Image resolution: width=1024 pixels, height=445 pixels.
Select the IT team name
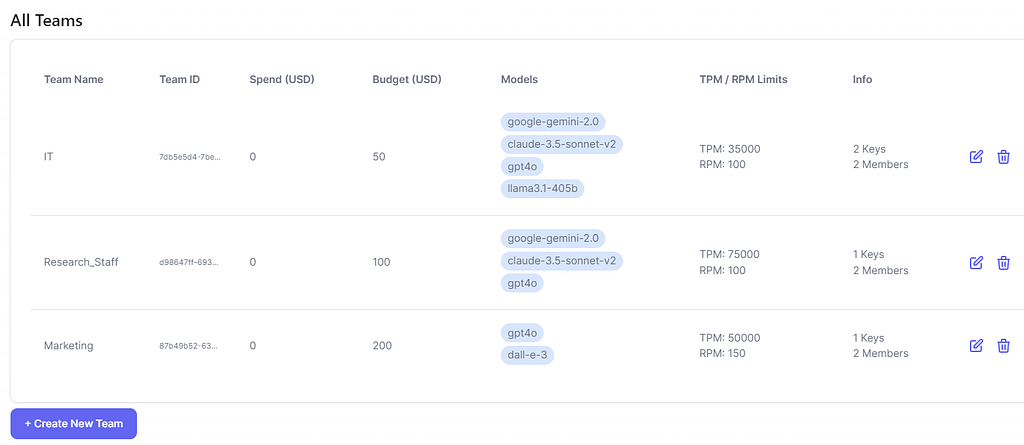48,157
